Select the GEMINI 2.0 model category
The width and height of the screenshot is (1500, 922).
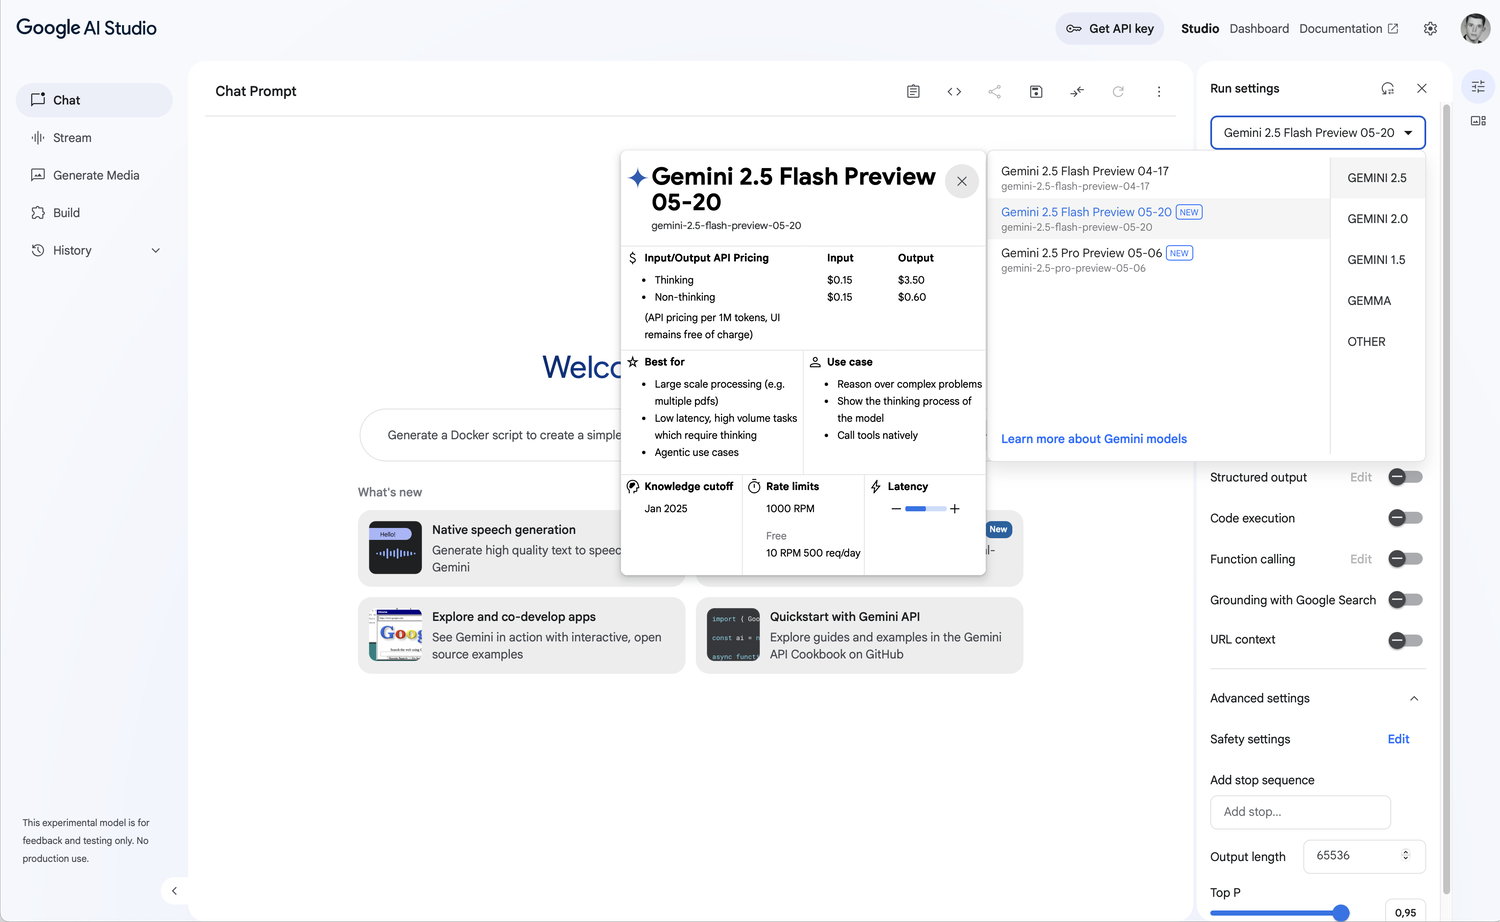coord(1377,219)
